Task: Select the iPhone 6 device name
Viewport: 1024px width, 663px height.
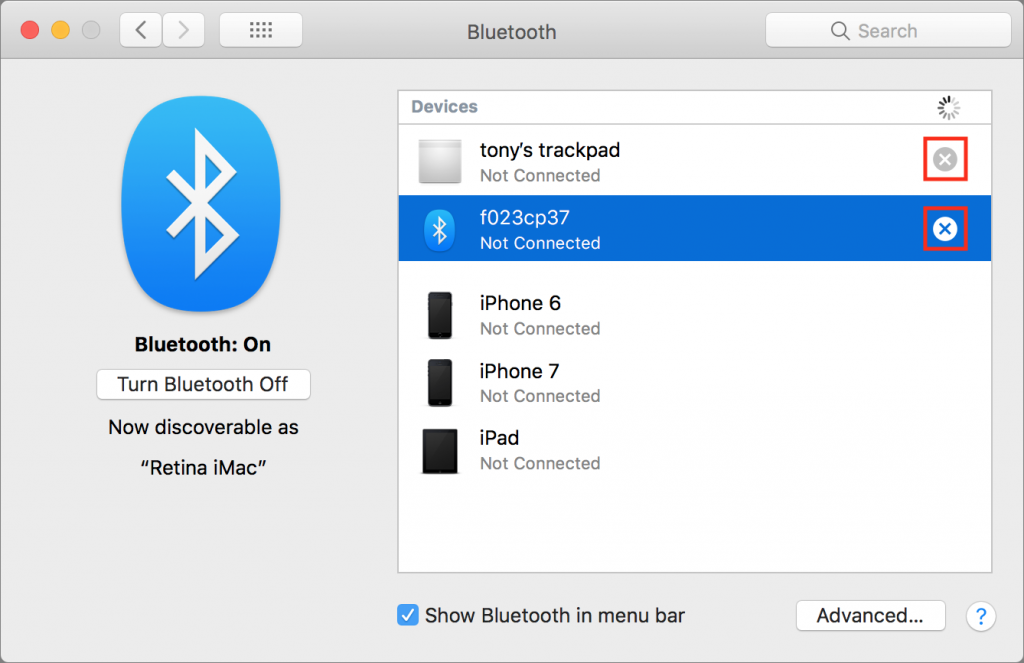Action: [x=520, y=303]
